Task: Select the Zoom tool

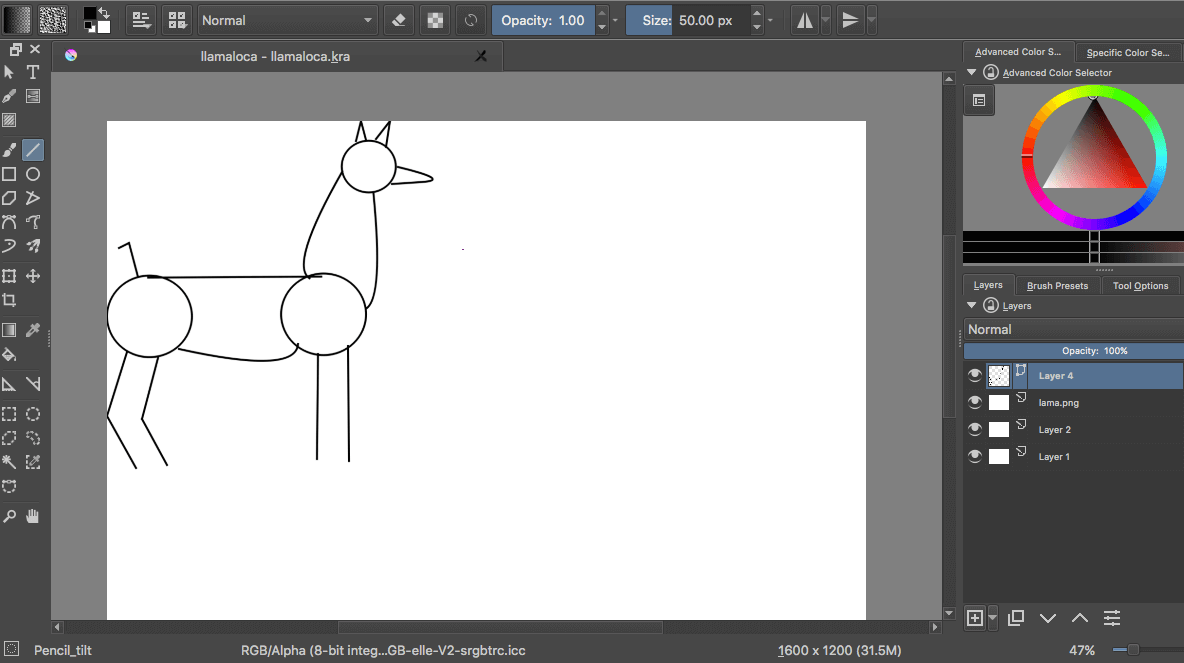Action: pyautogui.click(x=9, y=516)
